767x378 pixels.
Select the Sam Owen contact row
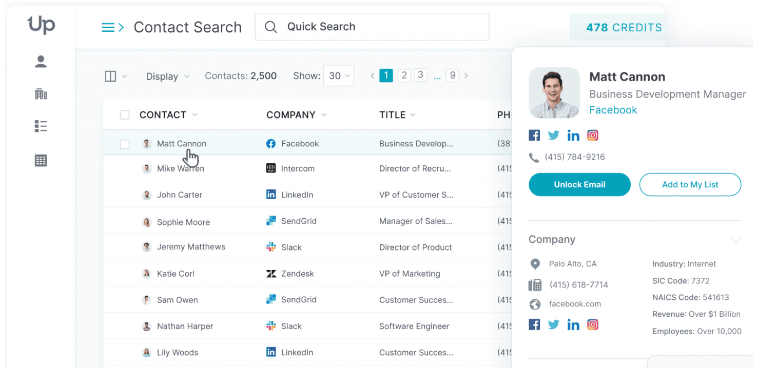[x=307, y=300]
